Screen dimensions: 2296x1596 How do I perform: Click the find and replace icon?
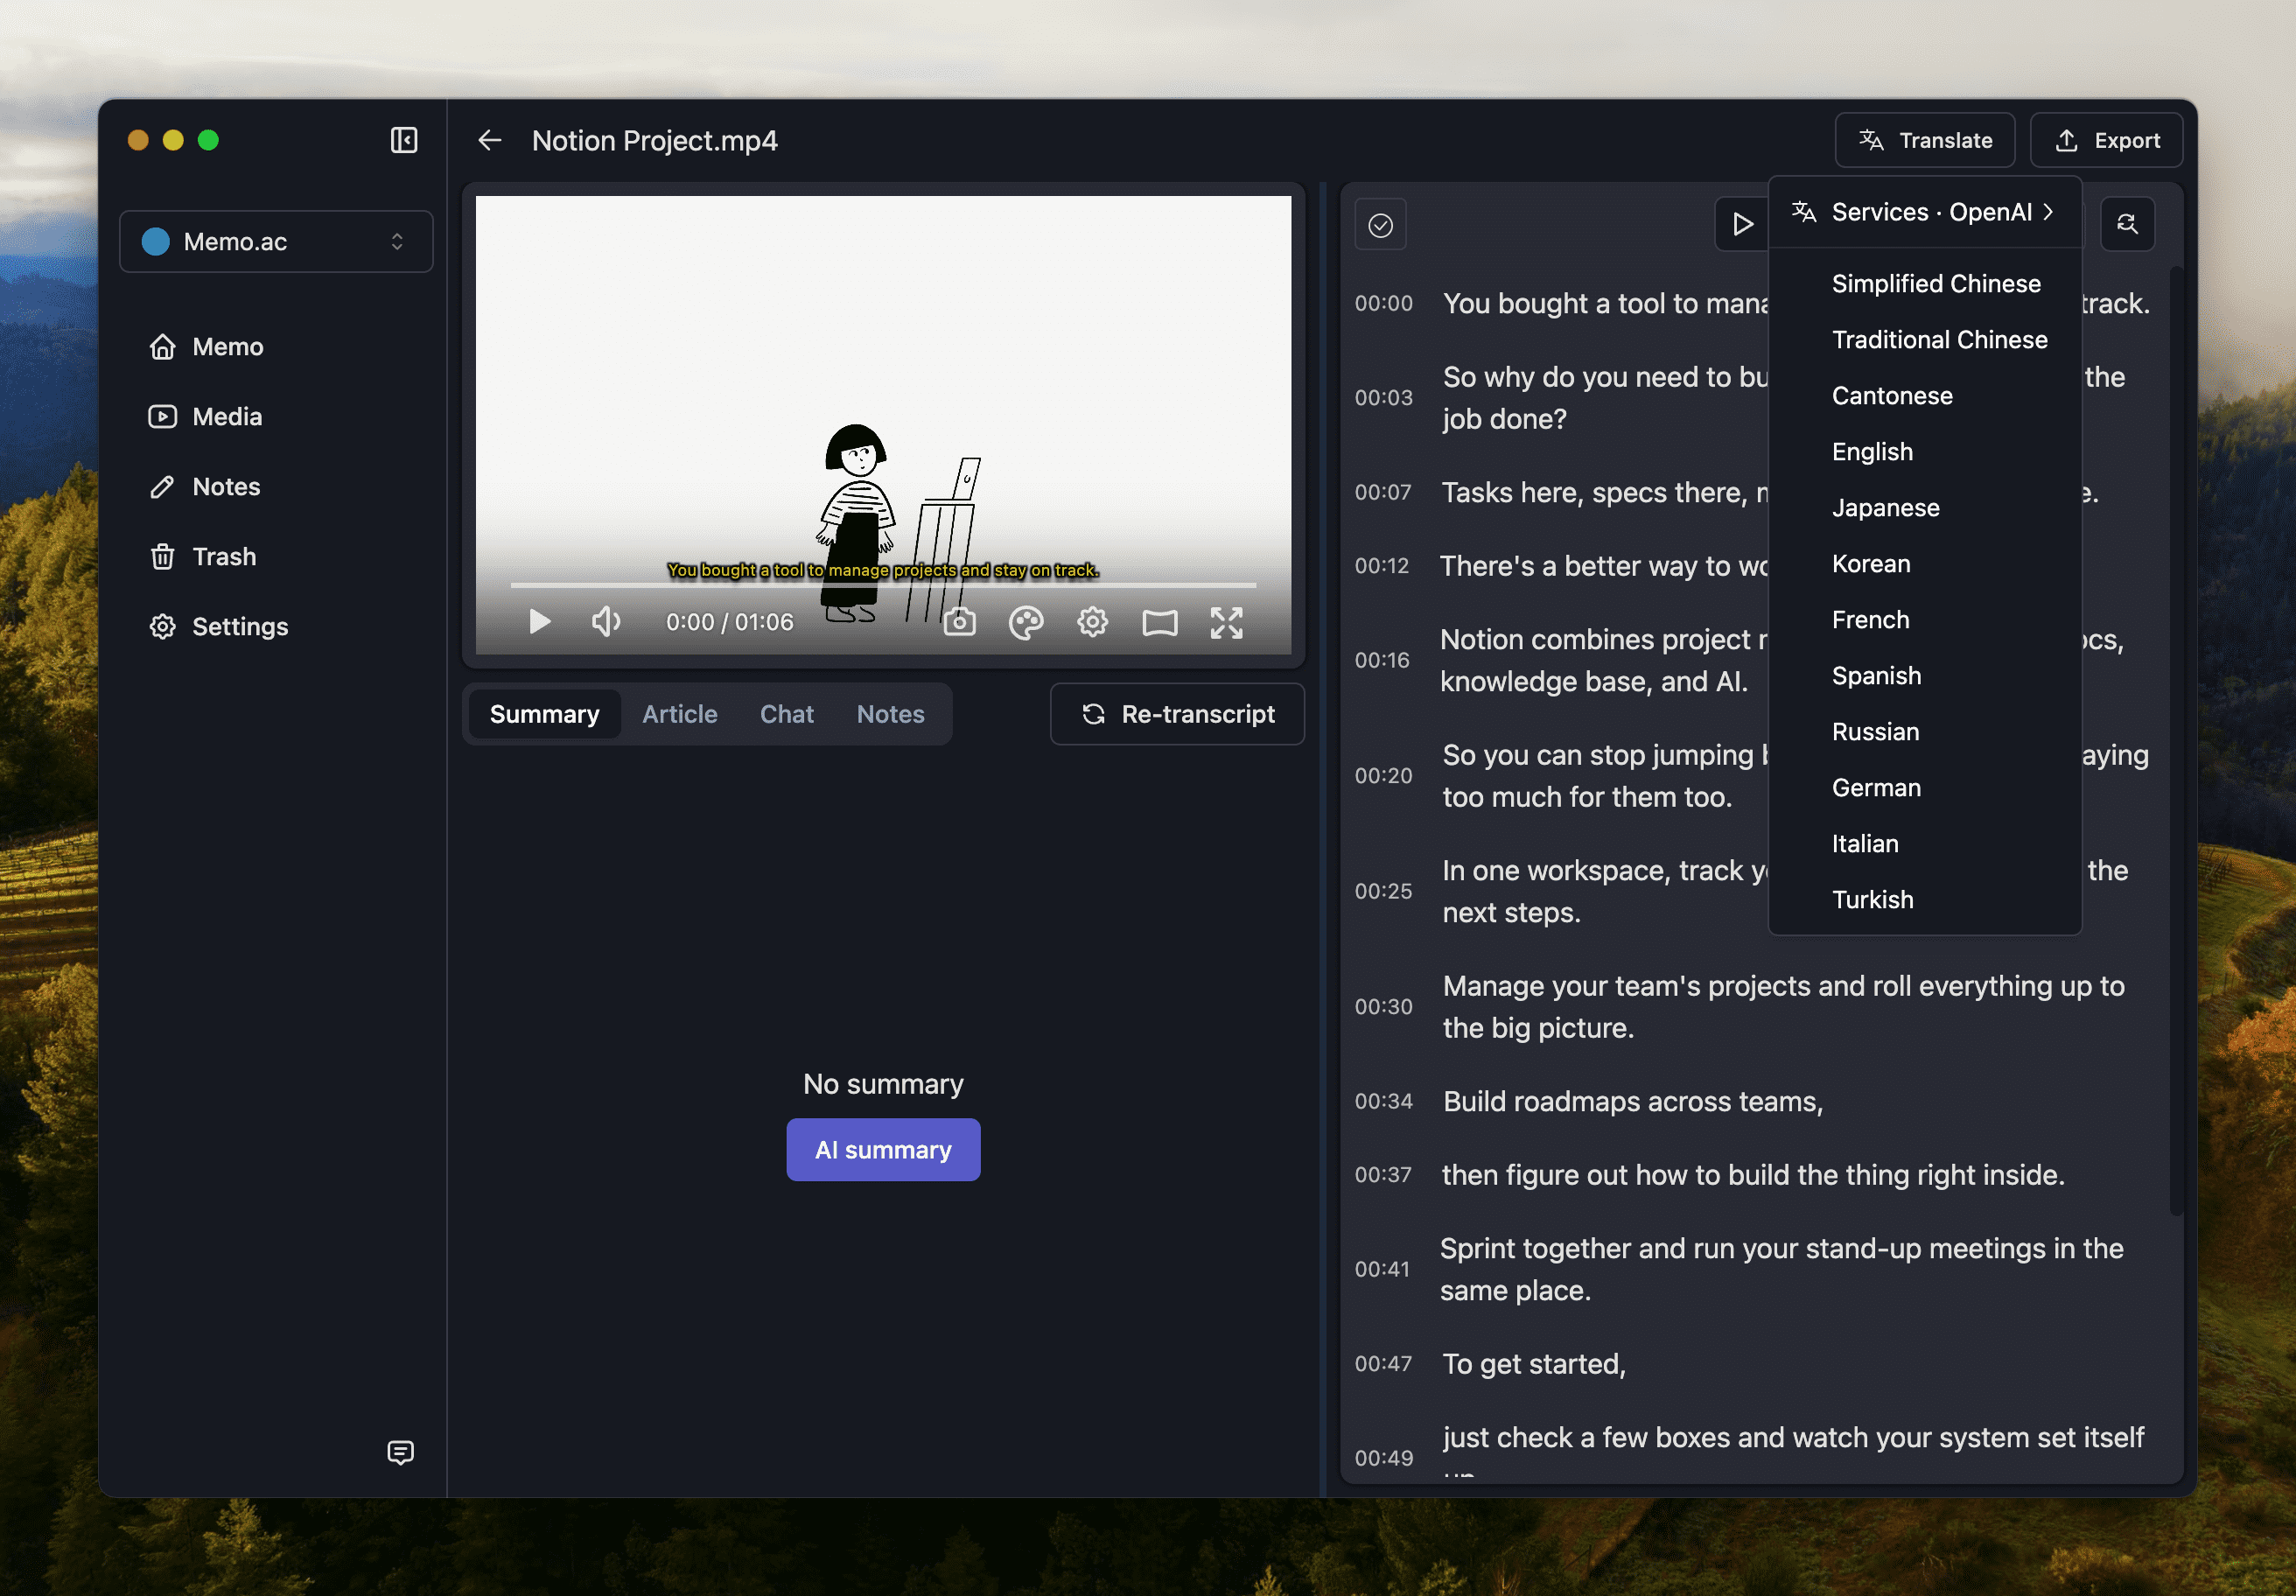pyautogui.click(x=2127, y=224)
